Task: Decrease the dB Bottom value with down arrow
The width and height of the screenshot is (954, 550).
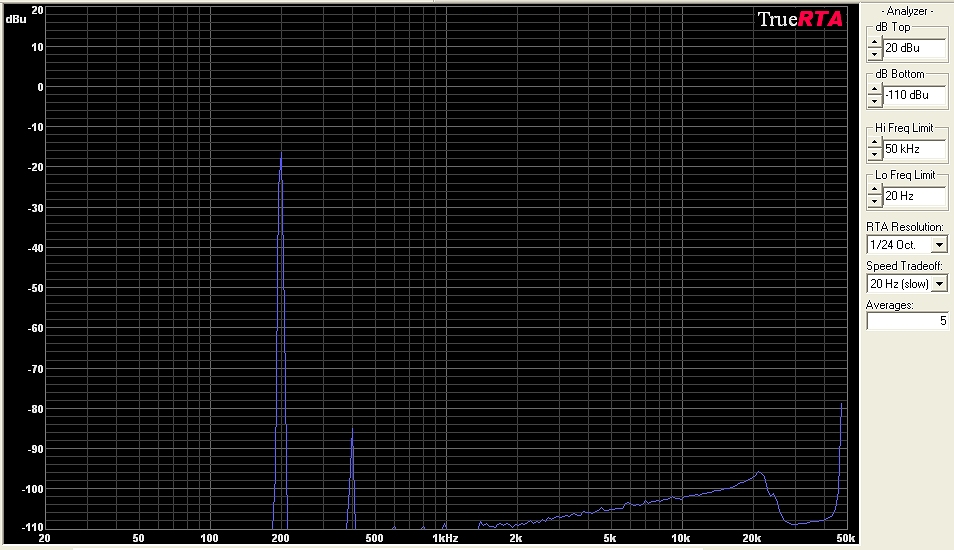Action: tap(874, 100)
